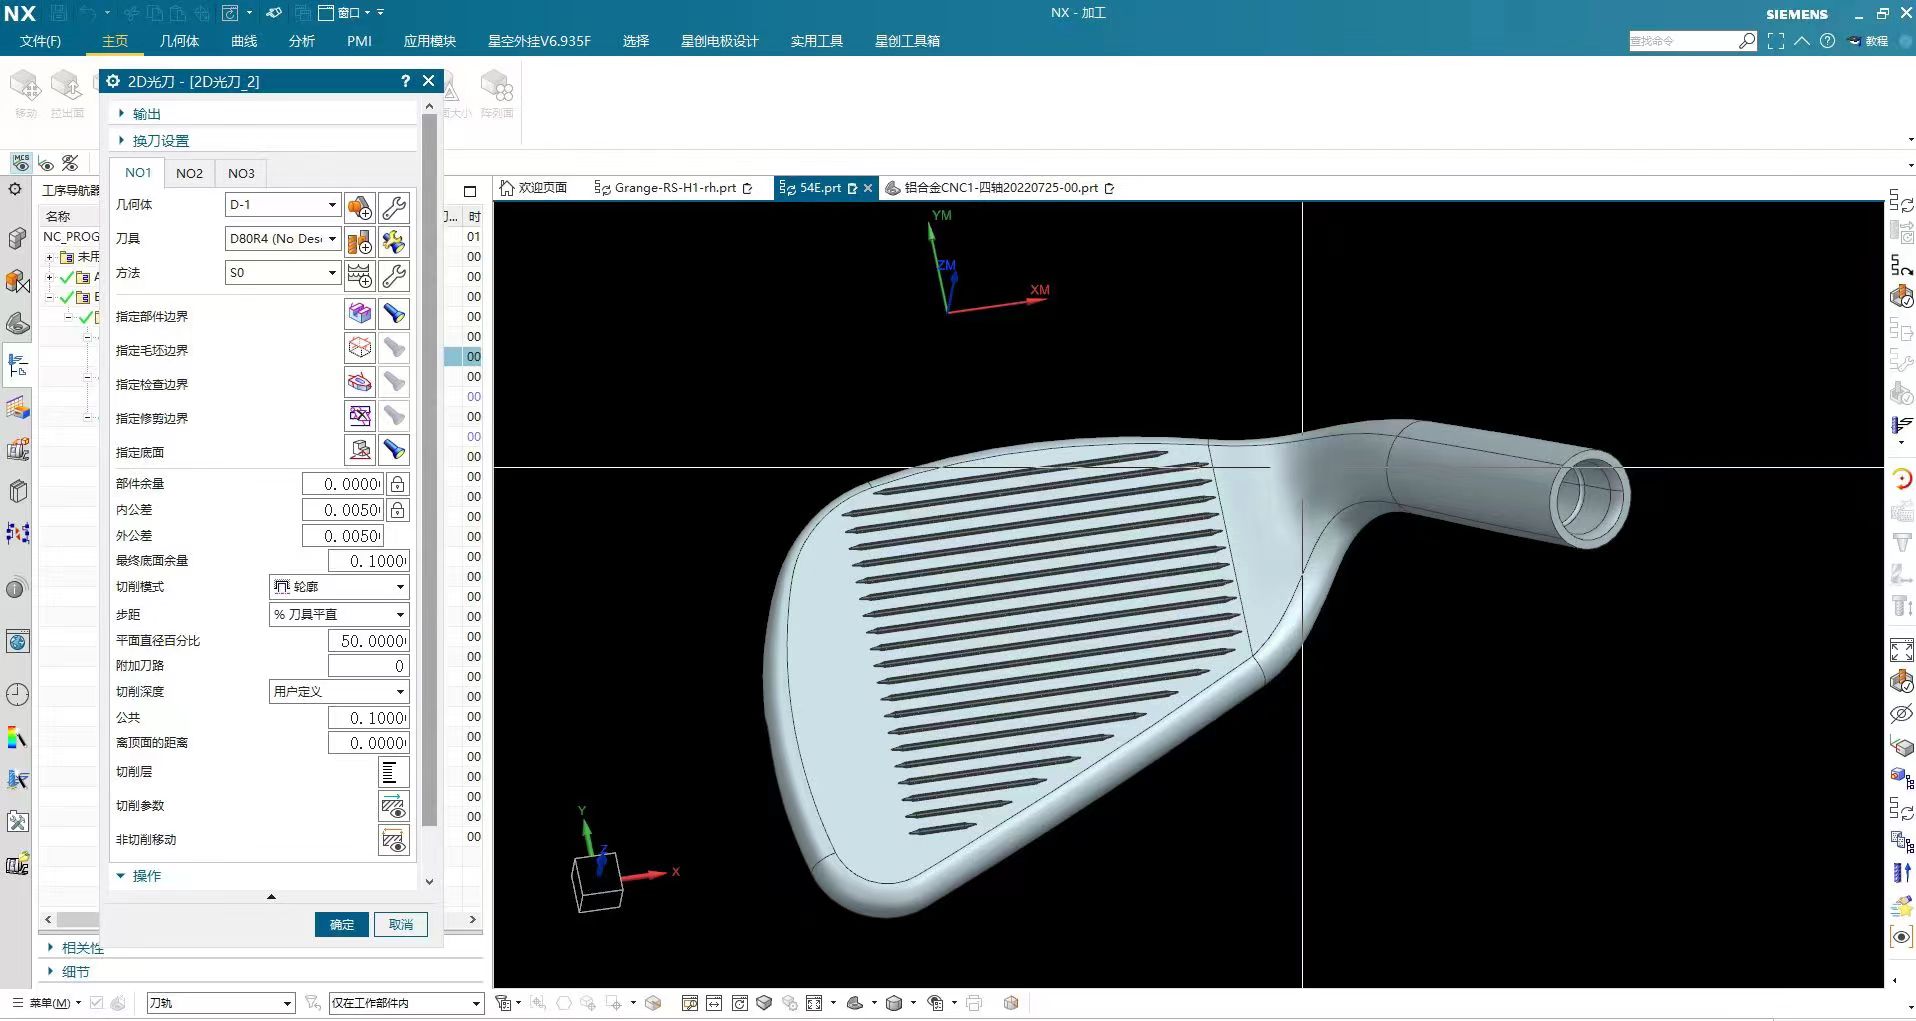Open the 切削模式 dropdown showing 轮廓

click(x=339, y=587)
